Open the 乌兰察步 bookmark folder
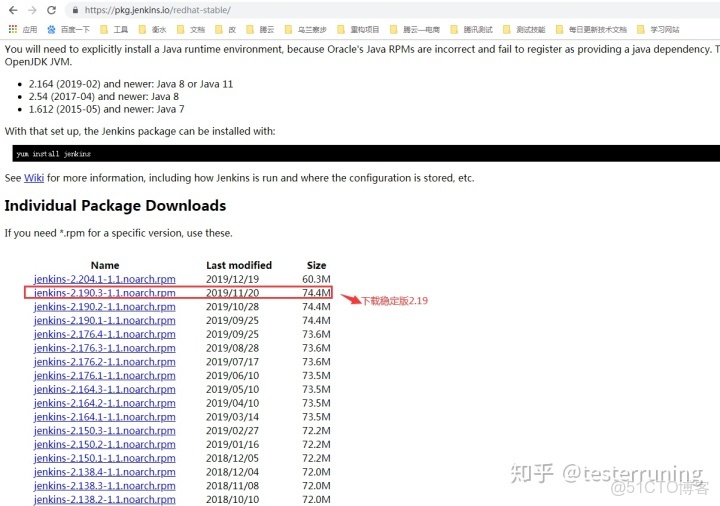Image resolution: width=720 pixels, height=506 pixels. point(306,29)
